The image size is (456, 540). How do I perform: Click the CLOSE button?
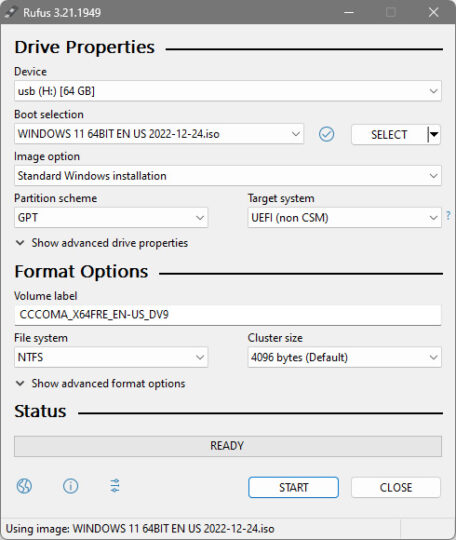[x=396, y=487]
